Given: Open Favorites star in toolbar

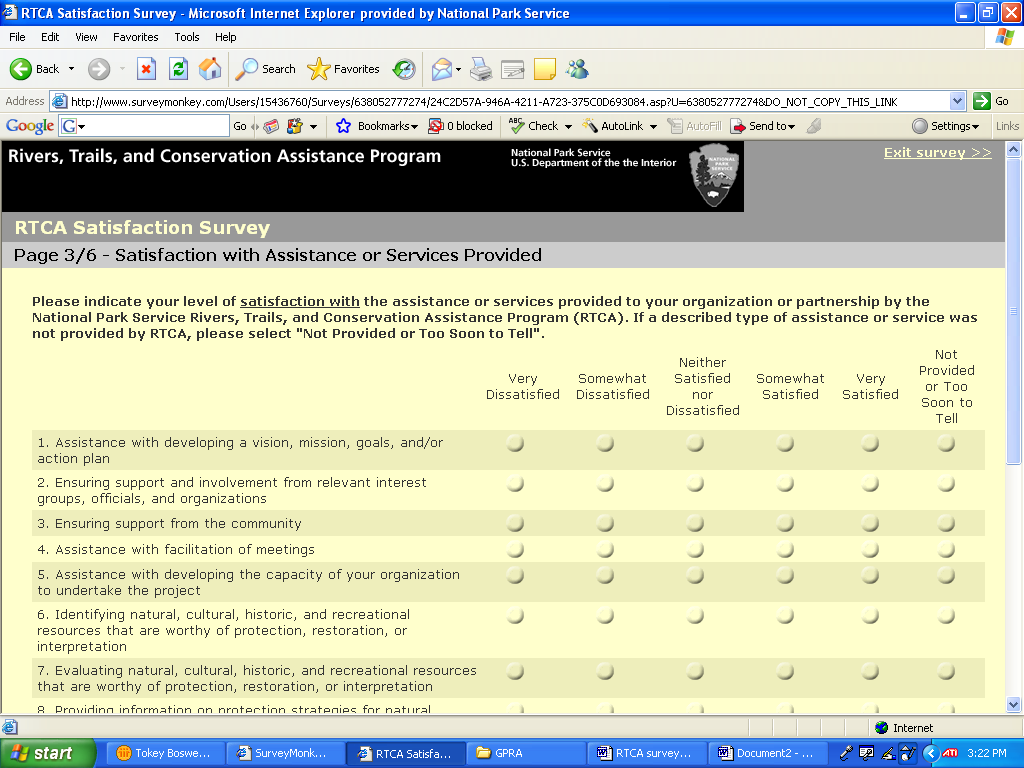Looking at the screenshot, I should tap(319, 69).
